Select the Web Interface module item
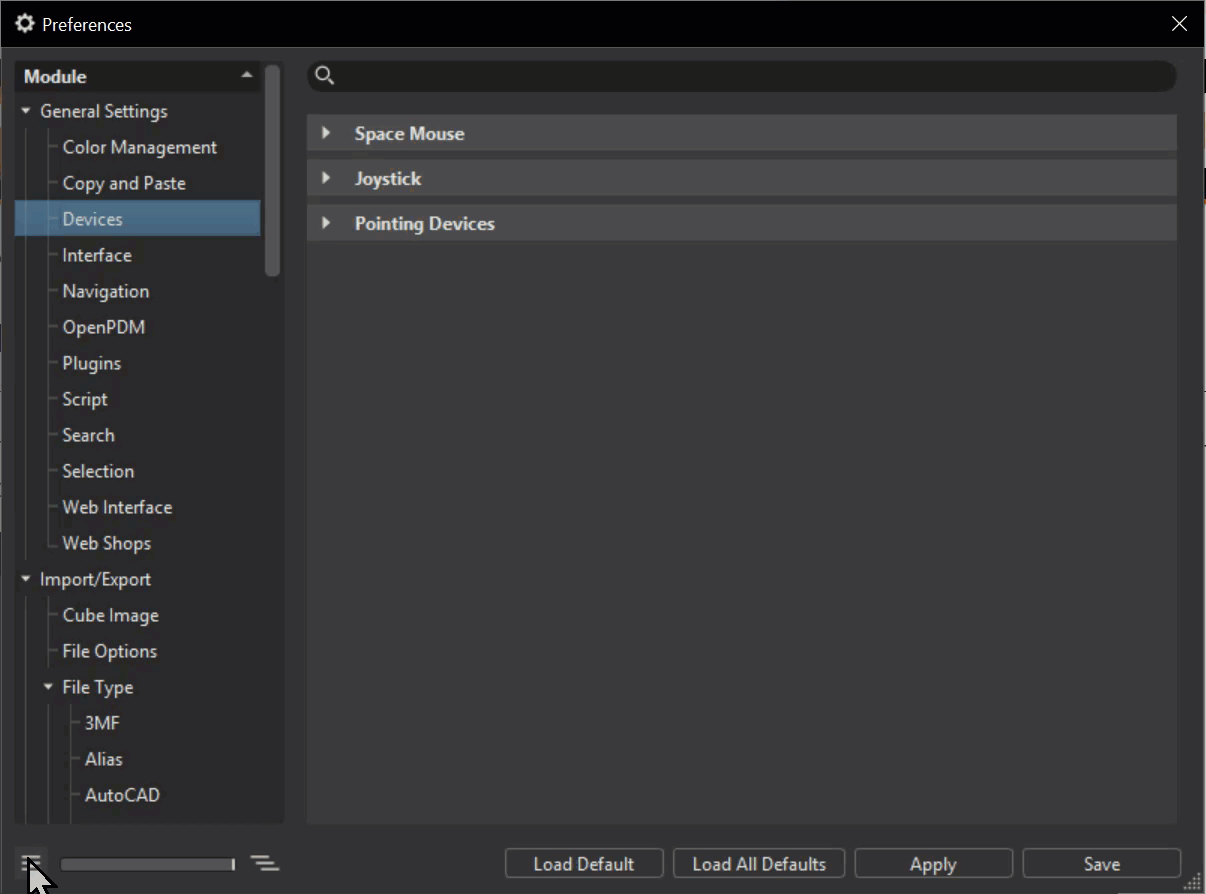The height and width of the screenshot is (894, 1206). pos(117,507)
